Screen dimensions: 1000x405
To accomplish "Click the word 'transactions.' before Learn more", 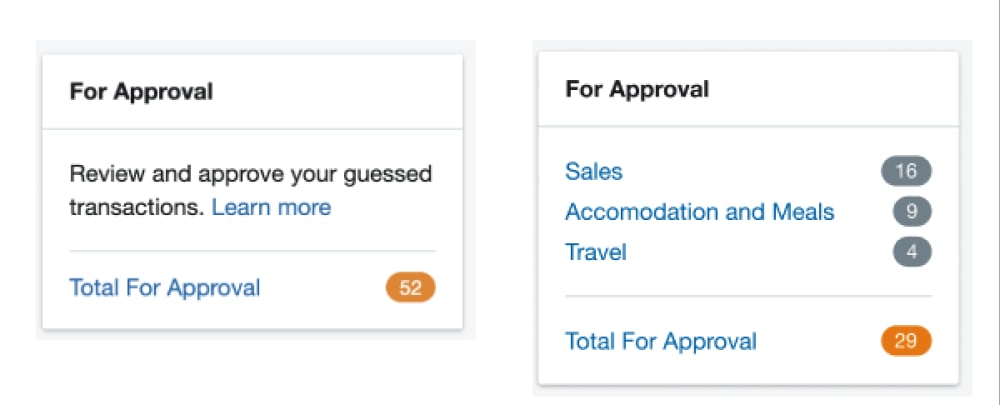I will point(137,208).
